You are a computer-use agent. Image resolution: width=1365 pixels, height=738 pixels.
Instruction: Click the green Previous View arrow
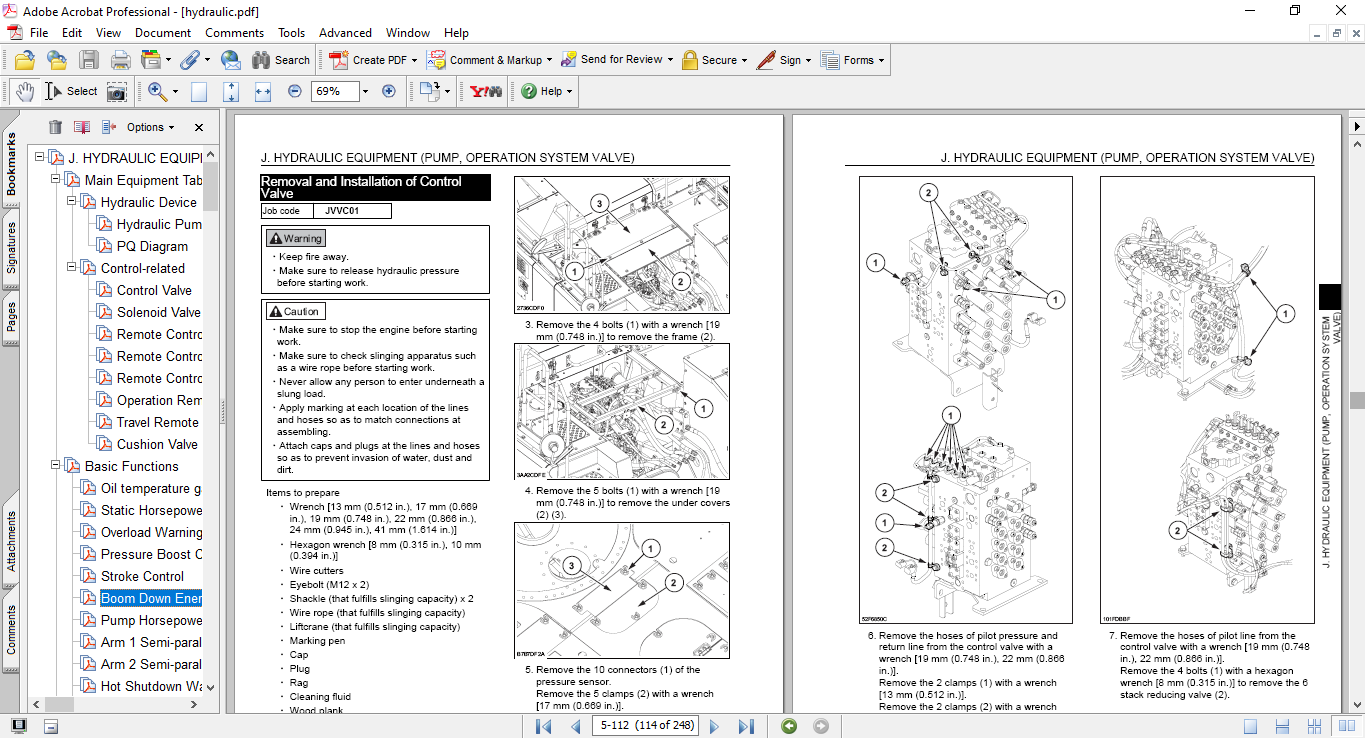click(x=789, y=726)
